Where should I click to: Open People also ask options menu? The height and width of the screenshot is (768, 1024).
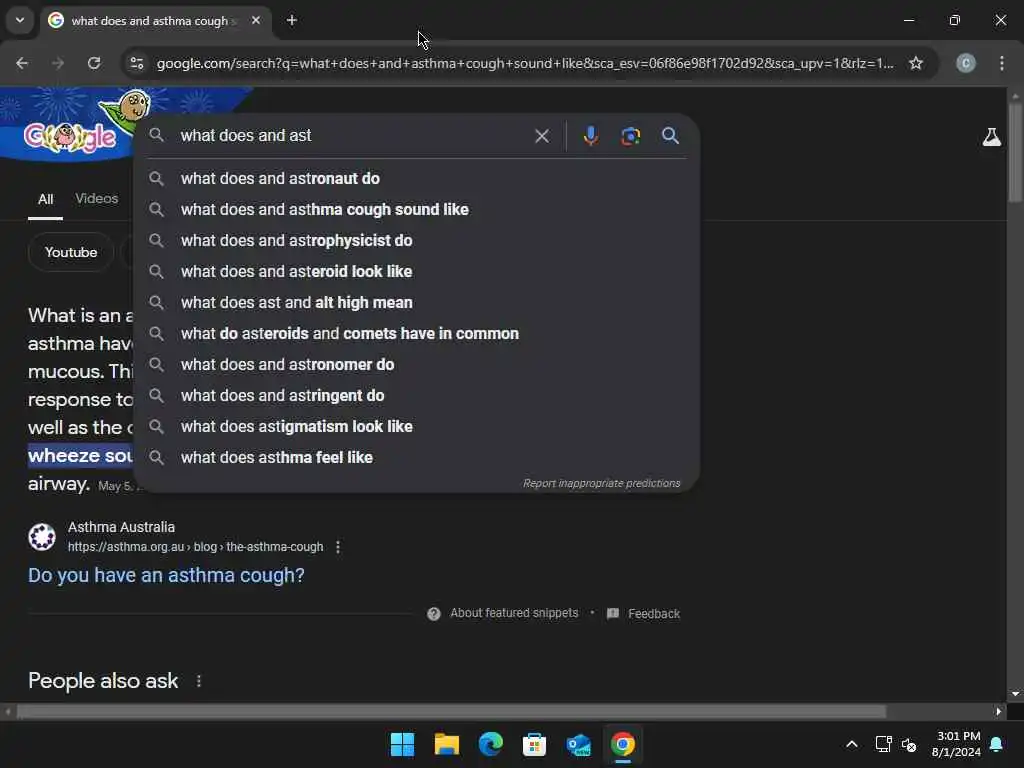point(199,681)
